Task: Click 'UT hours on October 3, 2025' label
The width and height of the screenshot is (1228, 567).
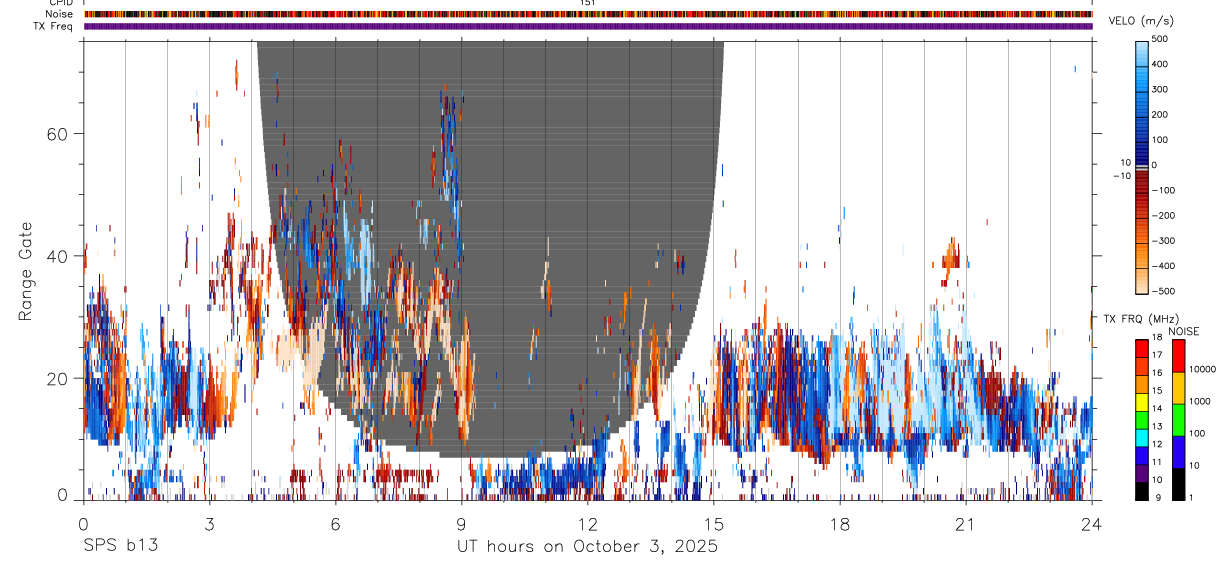Action: (587, 547)
